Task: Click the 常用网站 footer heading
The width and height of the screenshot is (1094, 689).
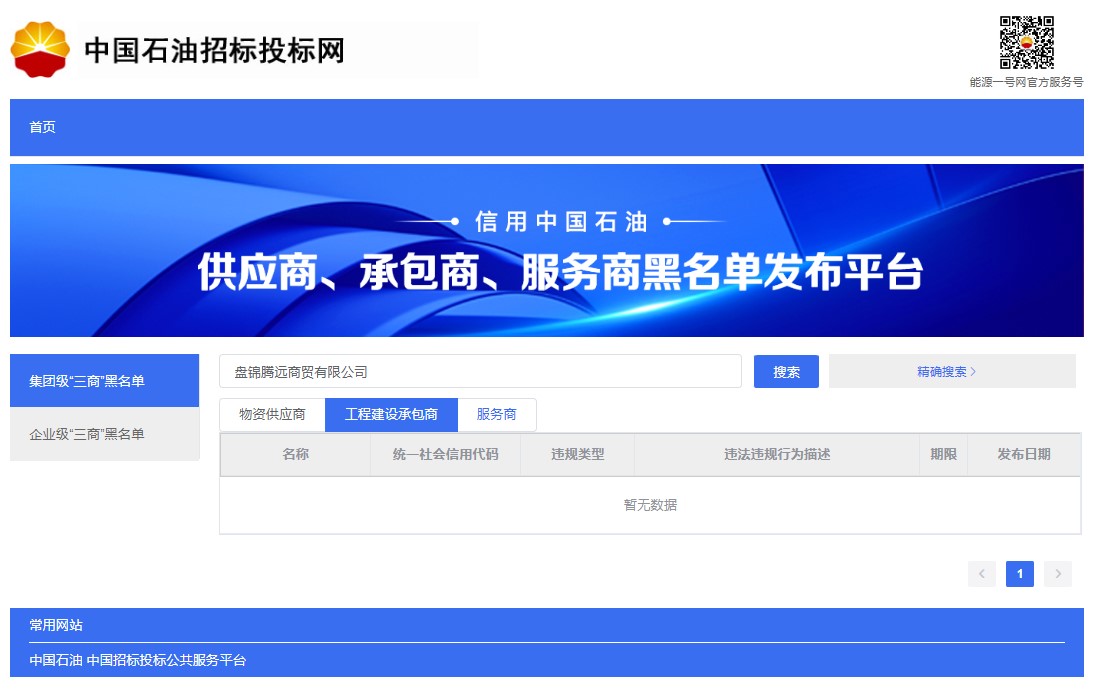Action: point(56,625)
